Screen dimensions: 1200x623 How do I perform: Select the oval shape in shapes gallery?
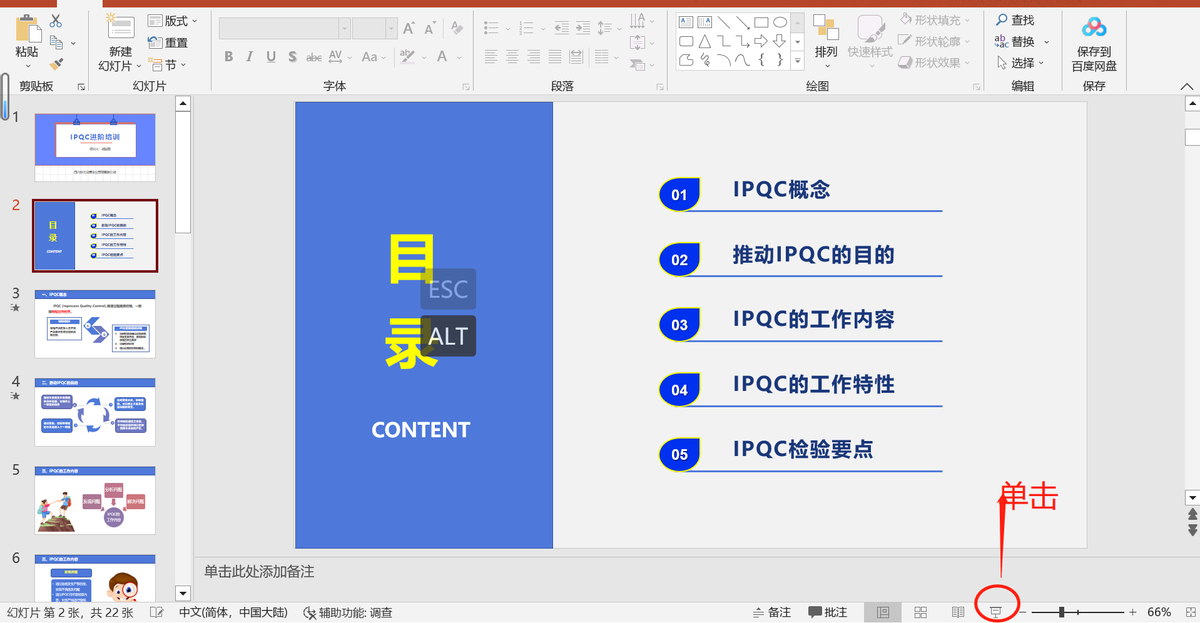[x=779, y=22]
